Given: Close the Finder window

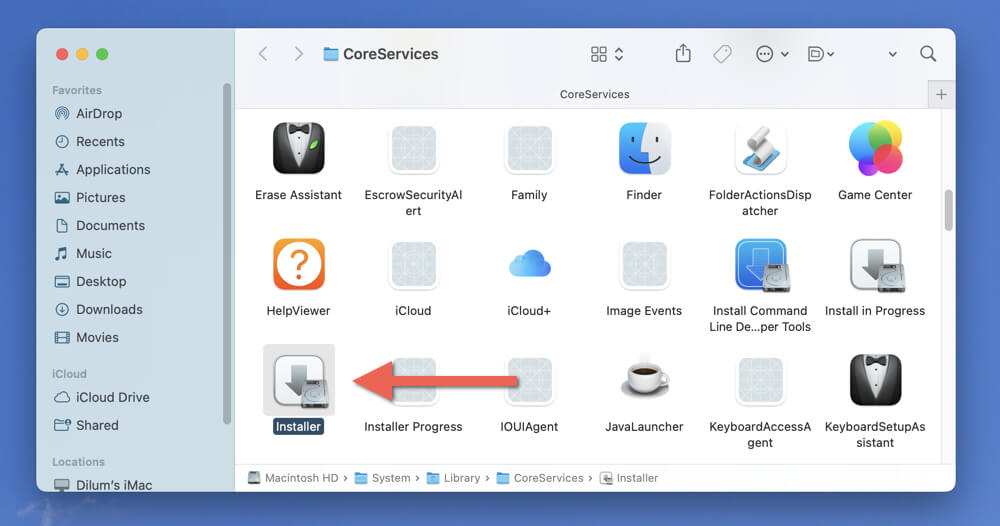Looking at the screenshot, I should pyautogui.click(x=62, y=54).
